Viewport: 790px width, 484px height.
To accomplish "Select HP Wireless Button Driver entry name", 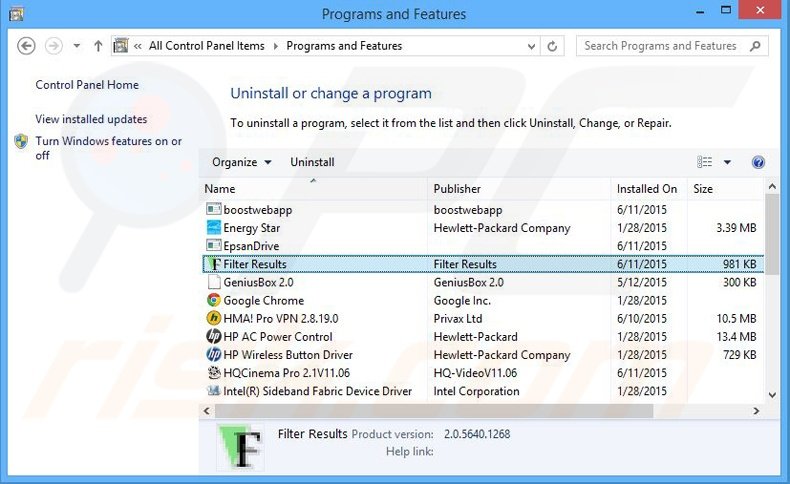I will point(288,355).
